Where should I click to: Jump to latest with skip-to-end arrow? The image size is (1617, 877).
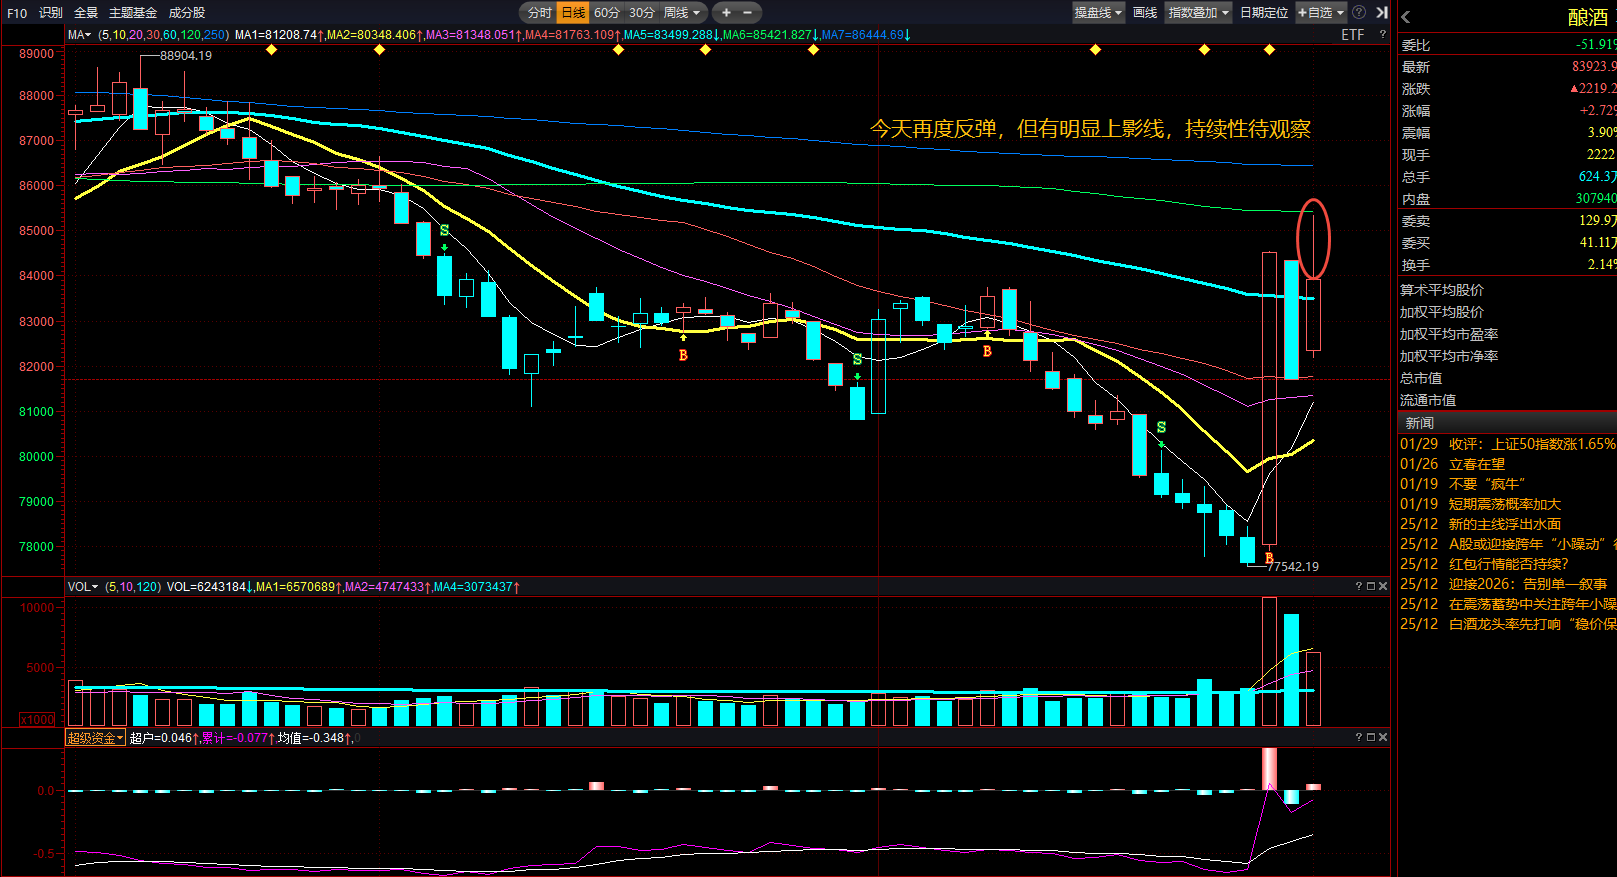tap(1381, 13)
